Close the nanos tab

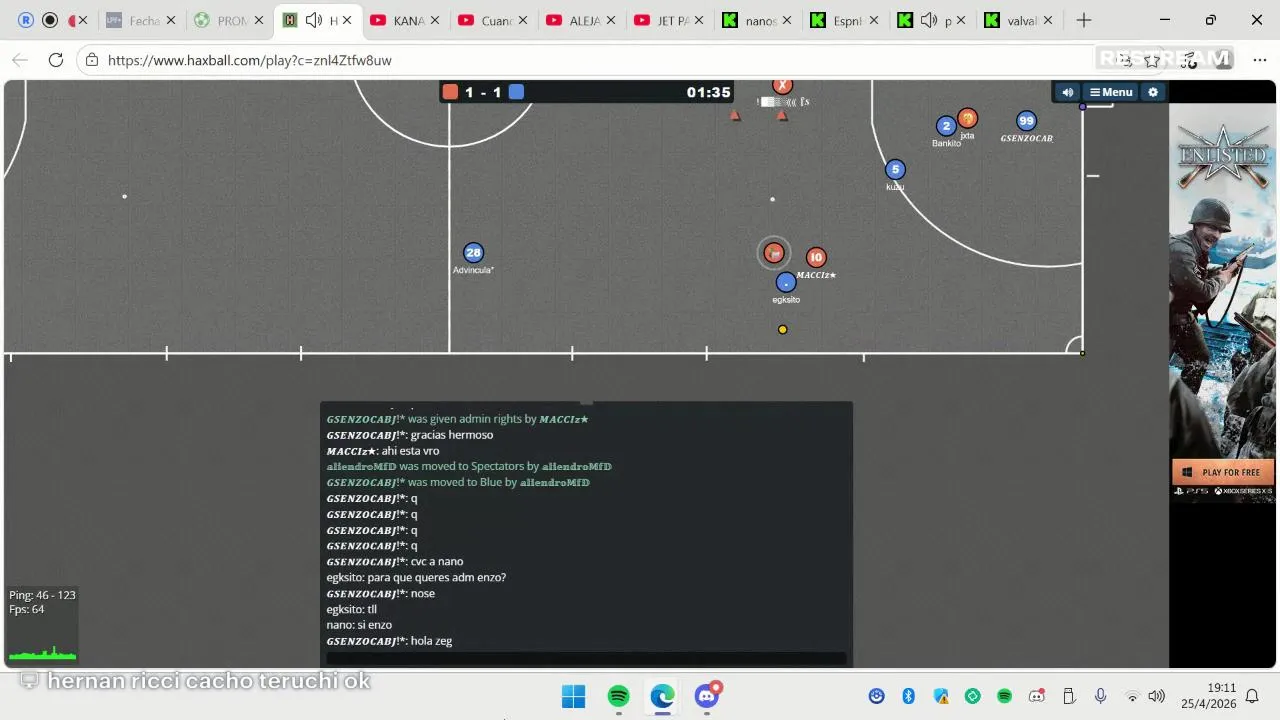pos(785,21)
